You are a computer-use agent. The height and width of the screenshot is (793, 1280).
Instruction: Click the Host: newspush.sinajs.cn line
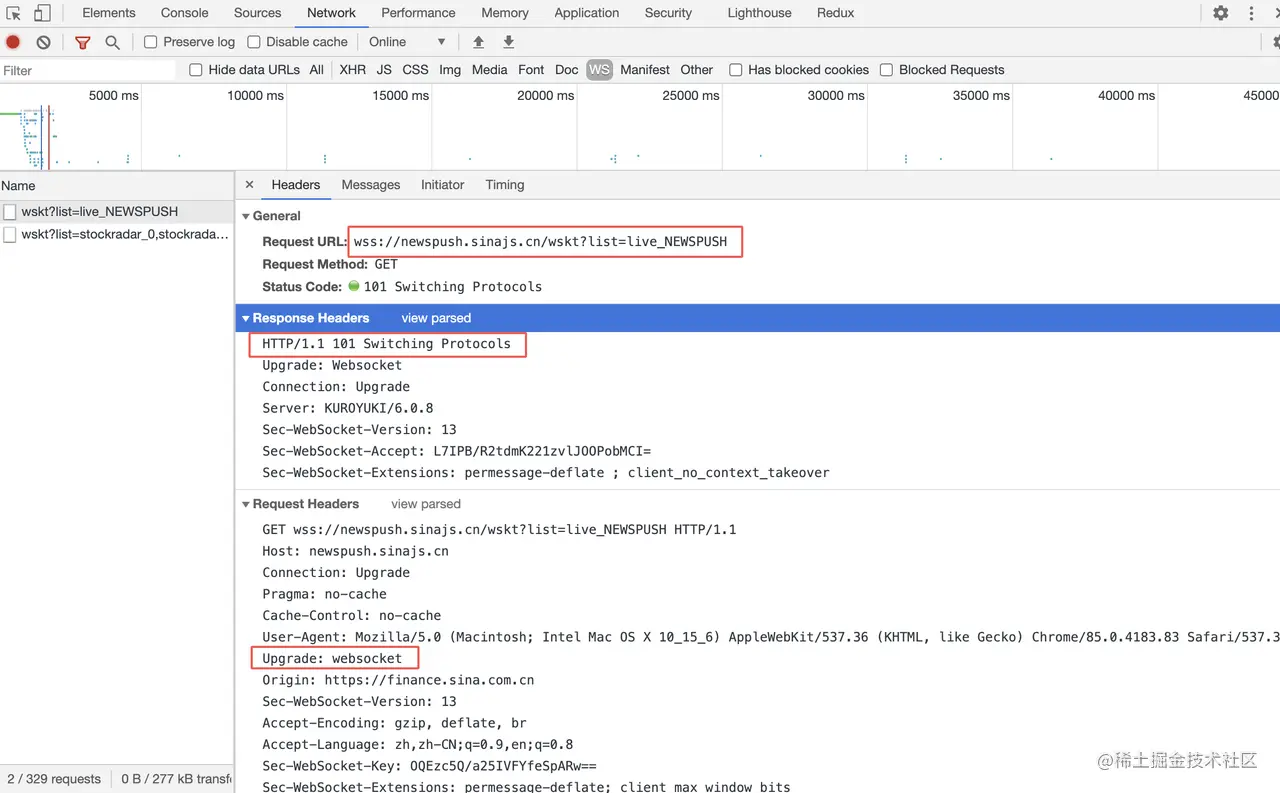click(x=355, y=551)
